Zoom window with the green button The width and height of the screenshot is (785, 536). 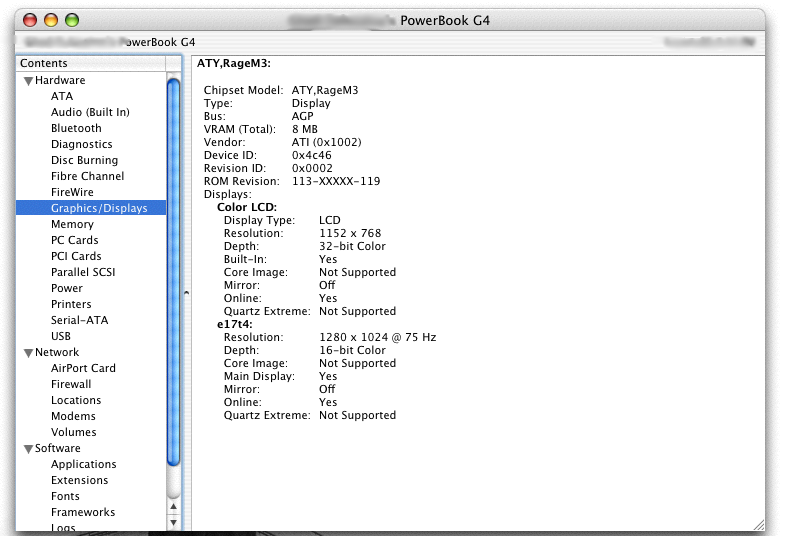tap(72, 21)
